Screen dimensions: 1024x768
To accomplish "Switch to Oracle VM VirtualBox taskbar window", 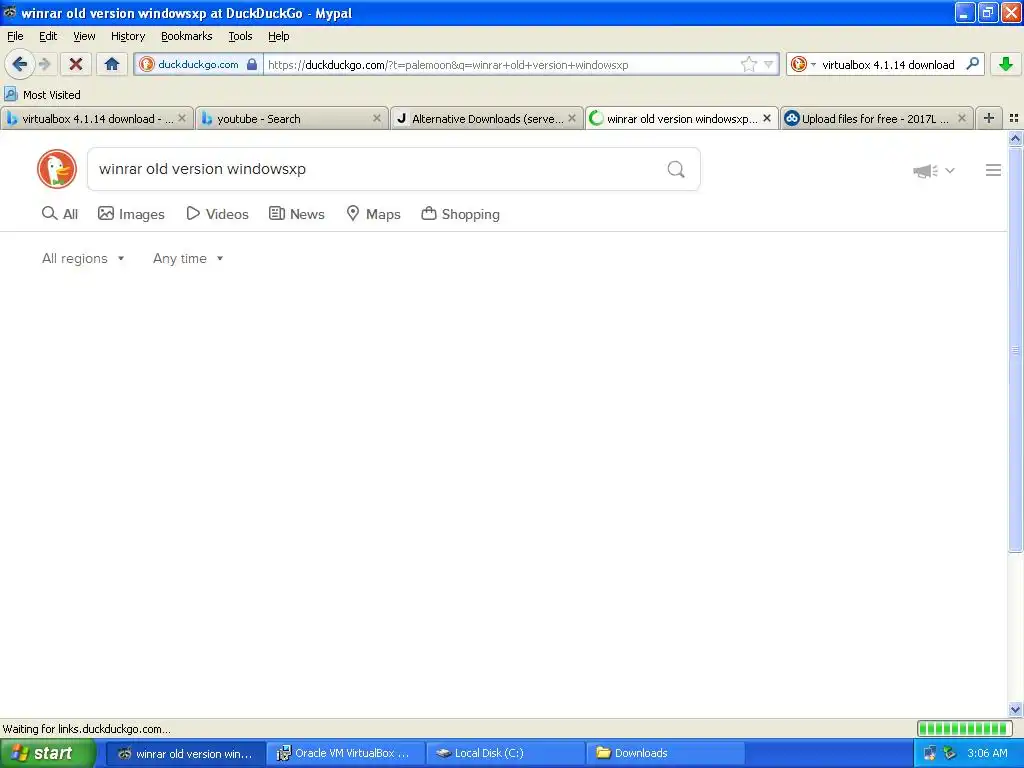I will (x=345, y=753).
